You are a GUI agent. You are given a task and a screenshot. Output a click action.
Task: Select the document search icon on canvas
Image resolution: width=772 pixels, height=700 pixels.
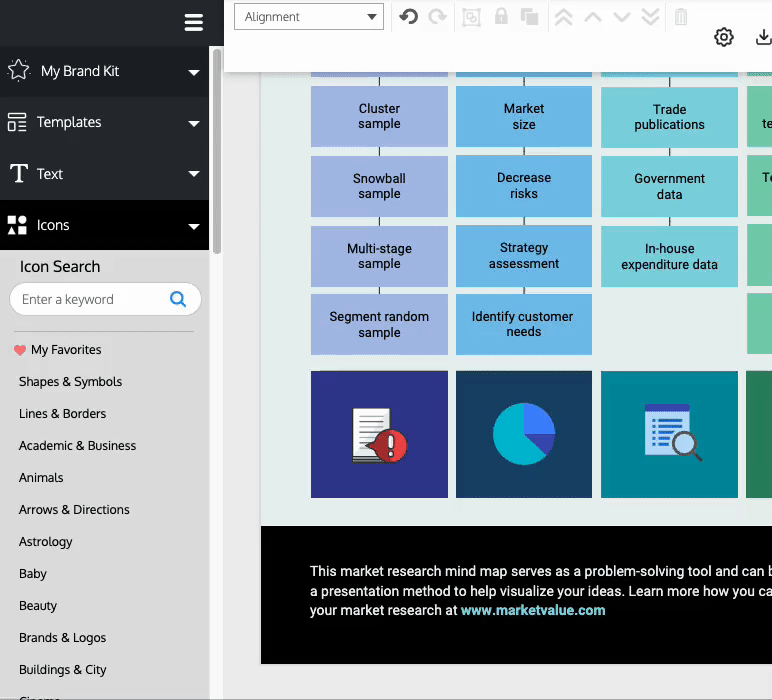point(673,432)
